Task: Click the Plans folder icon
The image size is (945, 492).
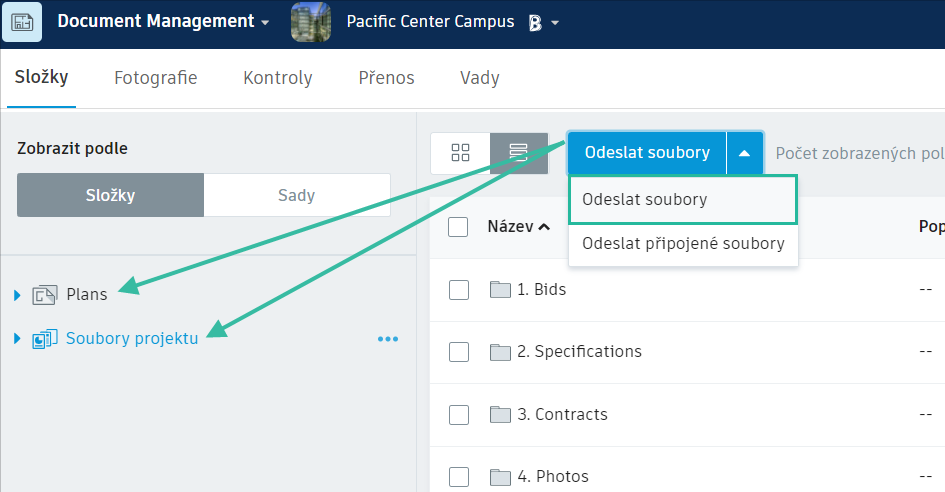Action: pyautogui.click(x=44, y=295)
